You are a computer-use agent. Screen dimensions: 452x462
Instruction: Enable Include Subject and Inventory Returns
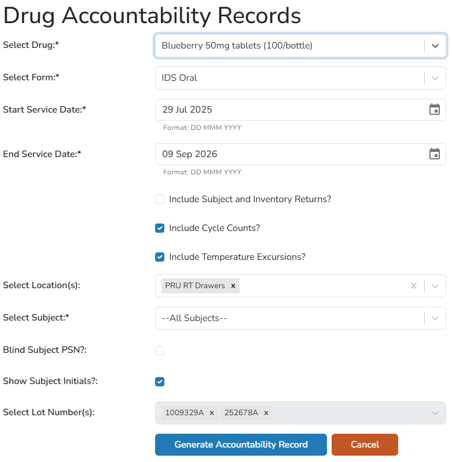(x=160, y=199)
